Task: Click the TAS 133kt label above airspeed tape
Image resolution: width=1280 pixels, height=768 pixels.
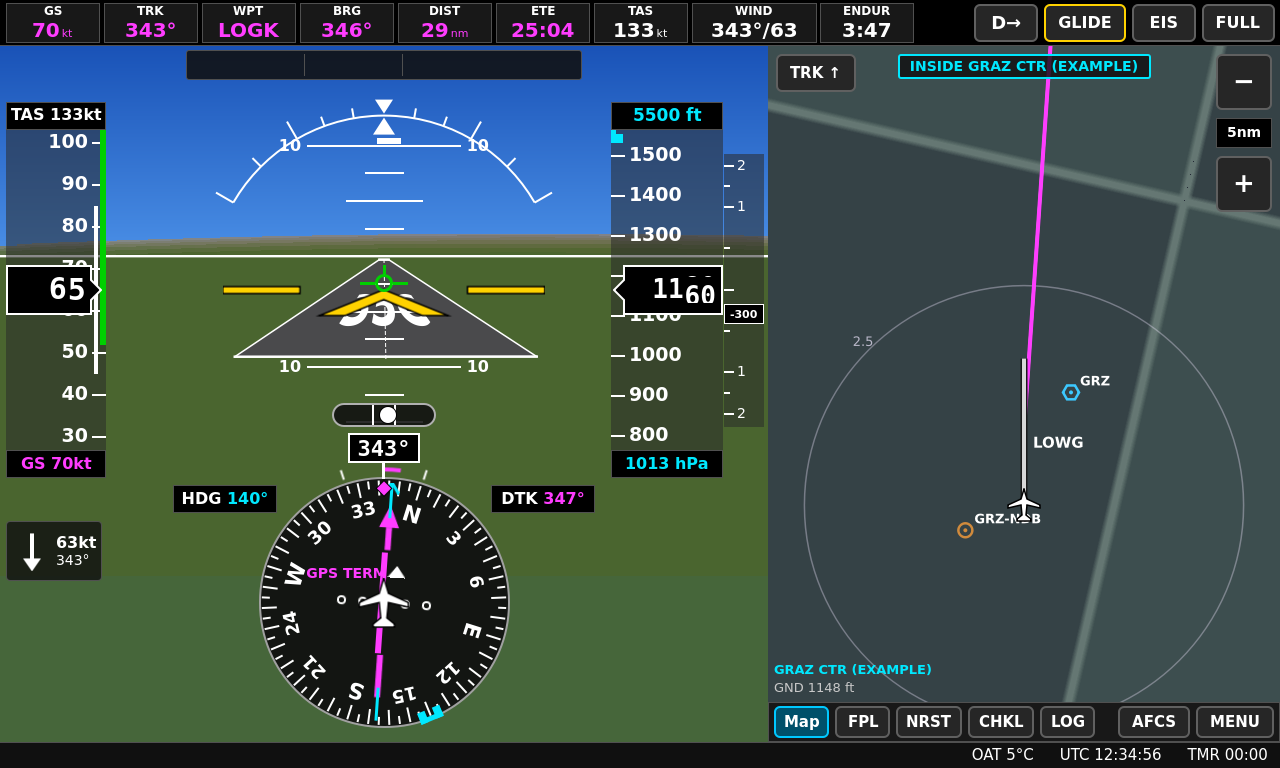Action: (56, 115)
